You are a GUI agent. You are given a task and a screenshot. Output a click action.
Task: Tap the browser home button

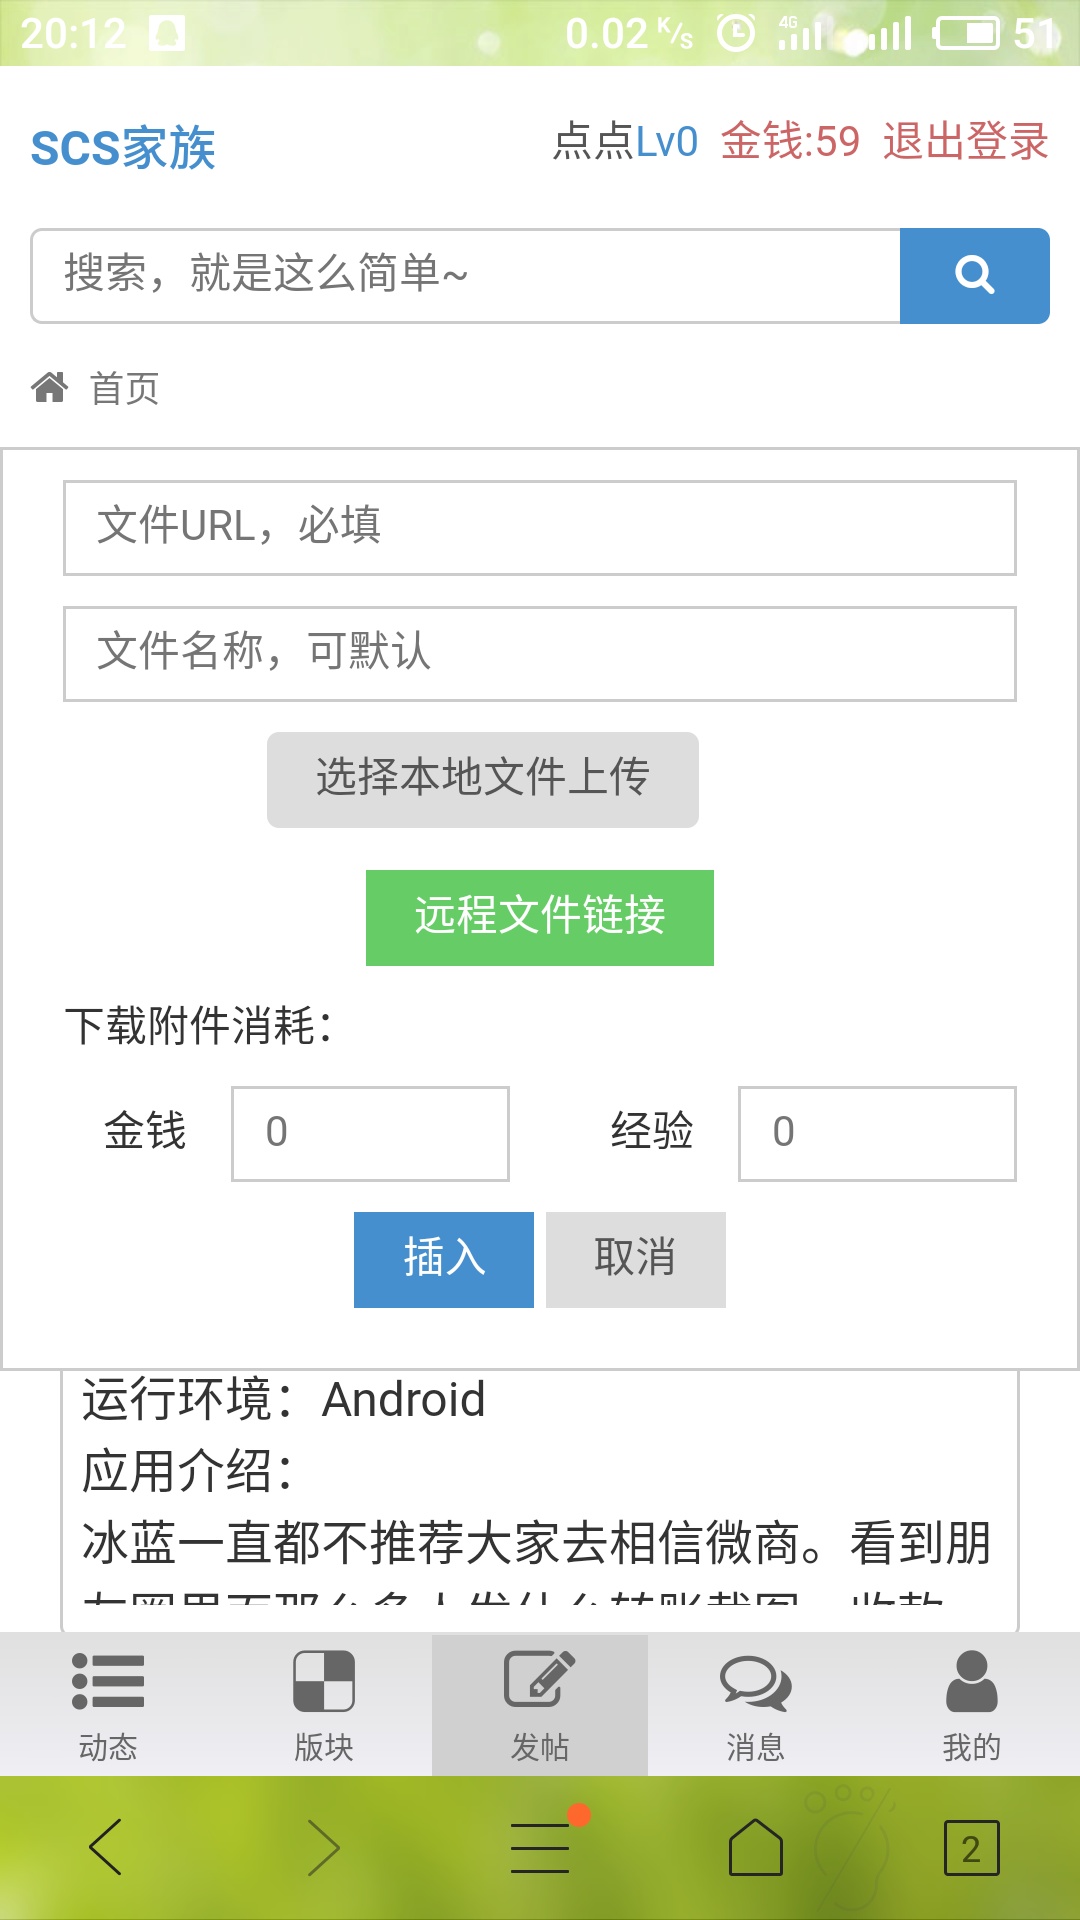(756, 1847)
